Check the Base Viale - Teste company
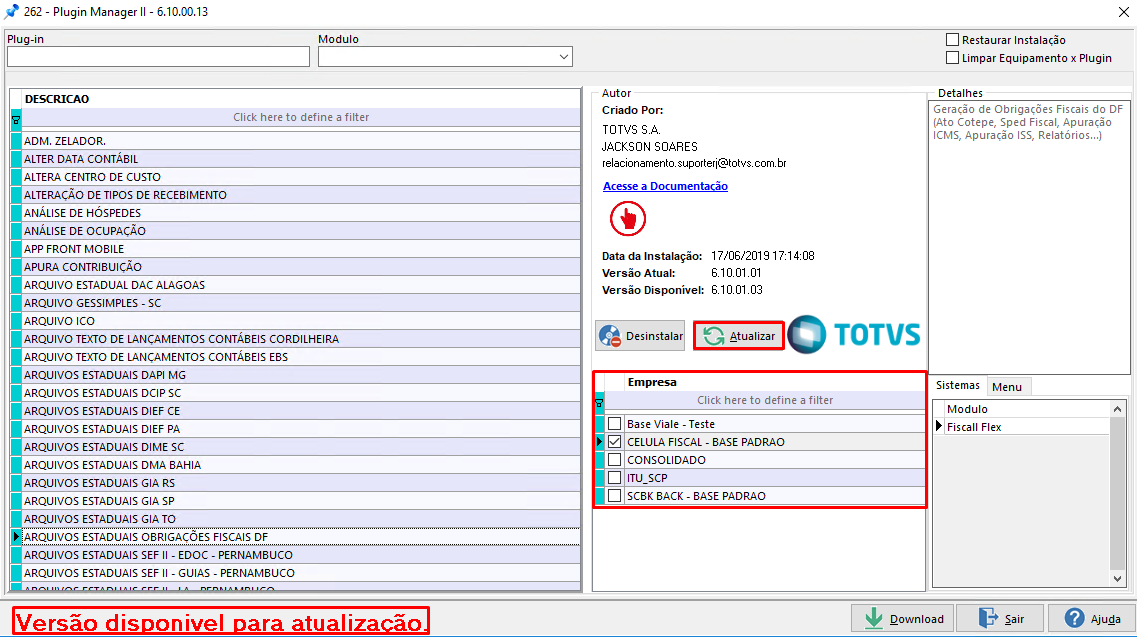This screenshot has width=1137, height=637. 614,424
